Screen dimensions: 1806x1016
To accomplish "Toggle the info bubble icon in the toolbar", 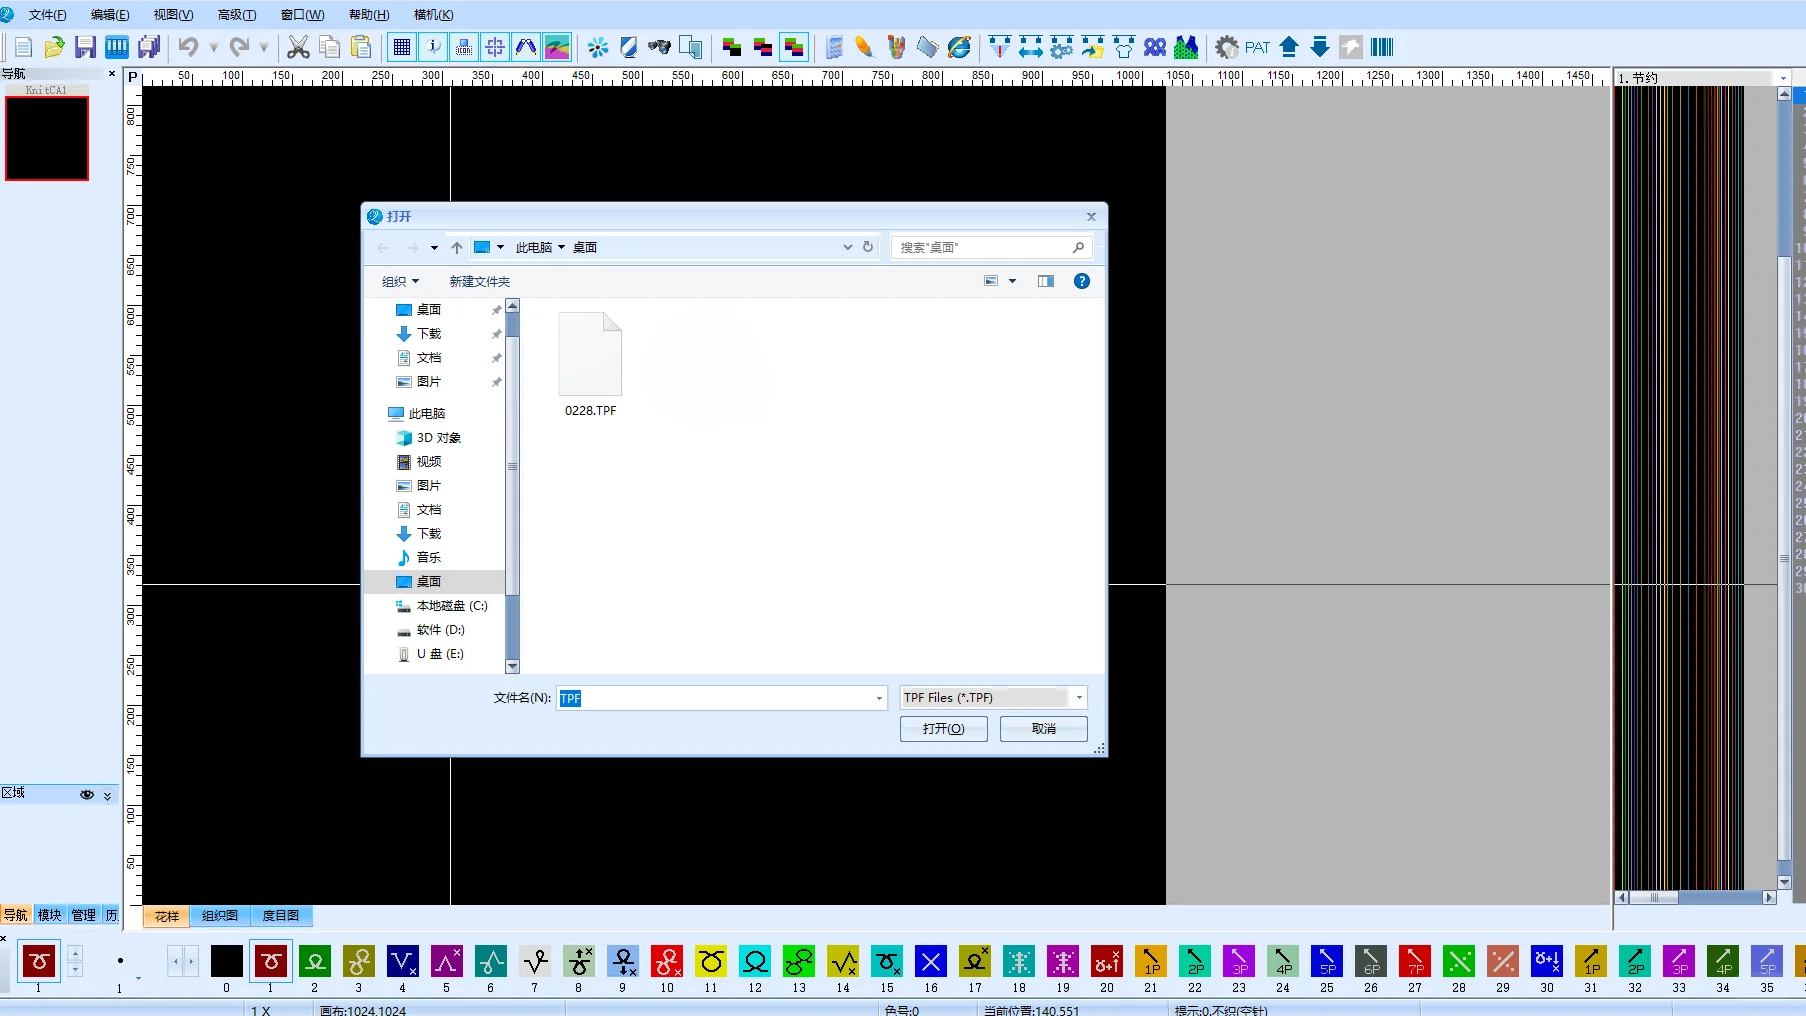I will [x=433, y=47].
